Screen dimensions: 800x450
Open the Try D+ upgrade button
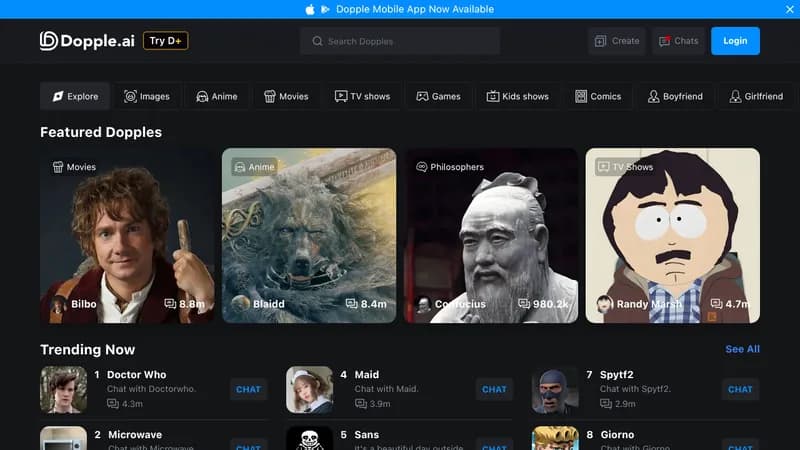(x=166, y=41)
